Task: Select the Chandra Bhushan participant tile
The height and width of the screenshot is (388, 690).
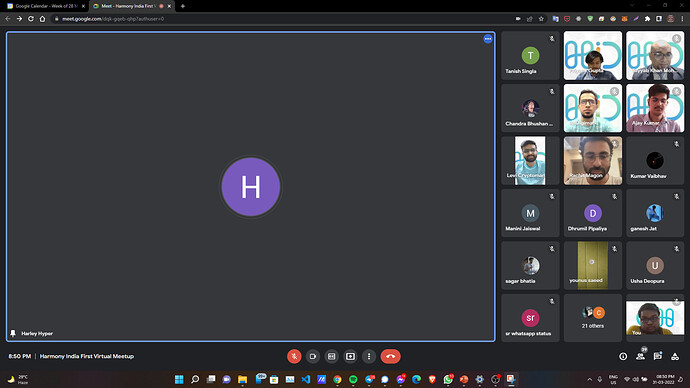Action: coord(530,108)
